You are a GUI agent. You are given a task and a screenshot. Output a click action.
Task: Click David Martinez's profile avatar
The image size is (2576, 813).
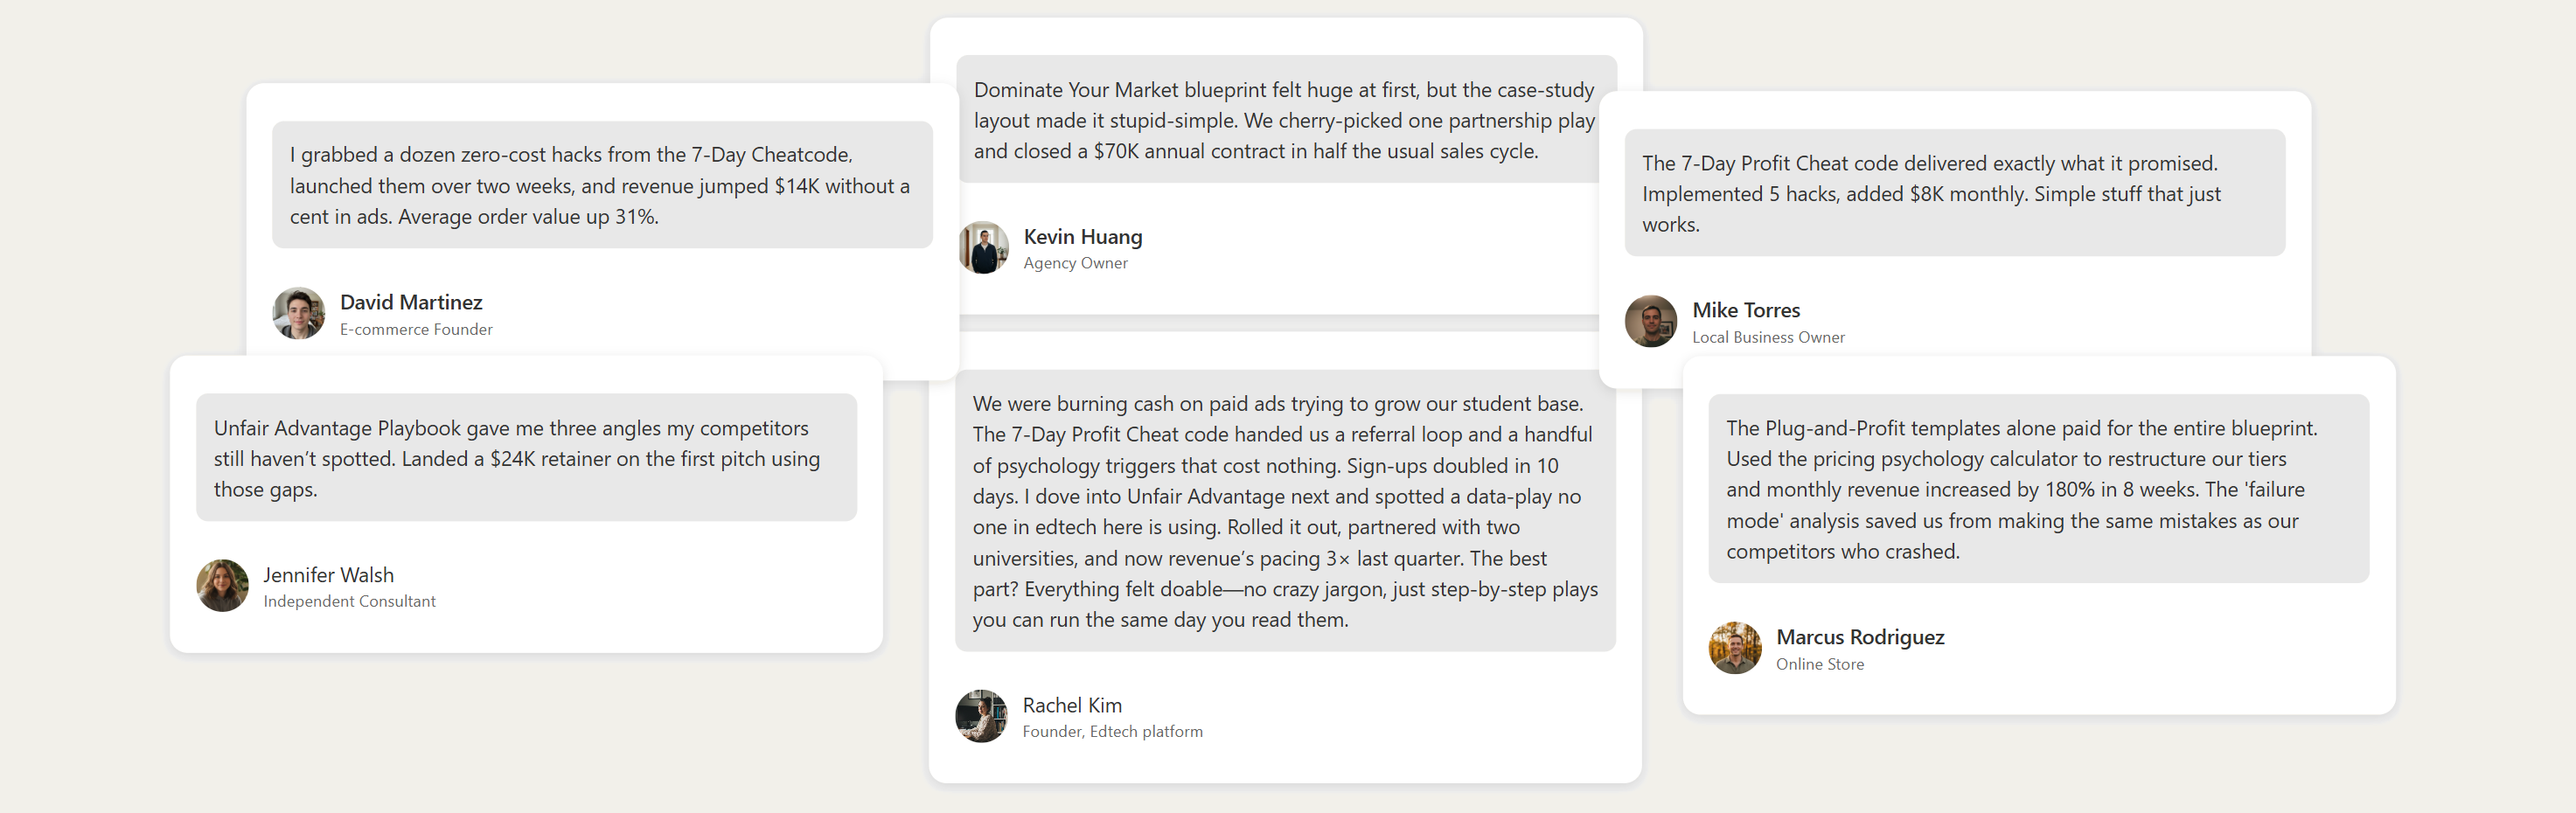298,313
